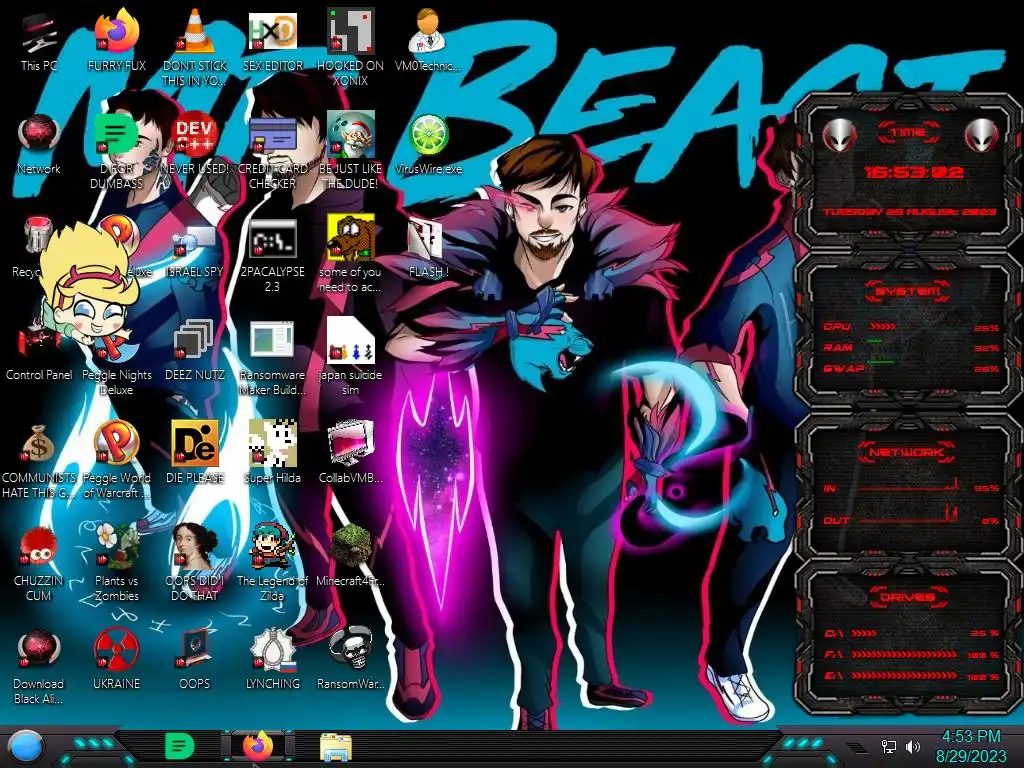The image size is (1024, 768).
Task: Open the CollabVMB... monitor icon
Action: click(351, 453)
